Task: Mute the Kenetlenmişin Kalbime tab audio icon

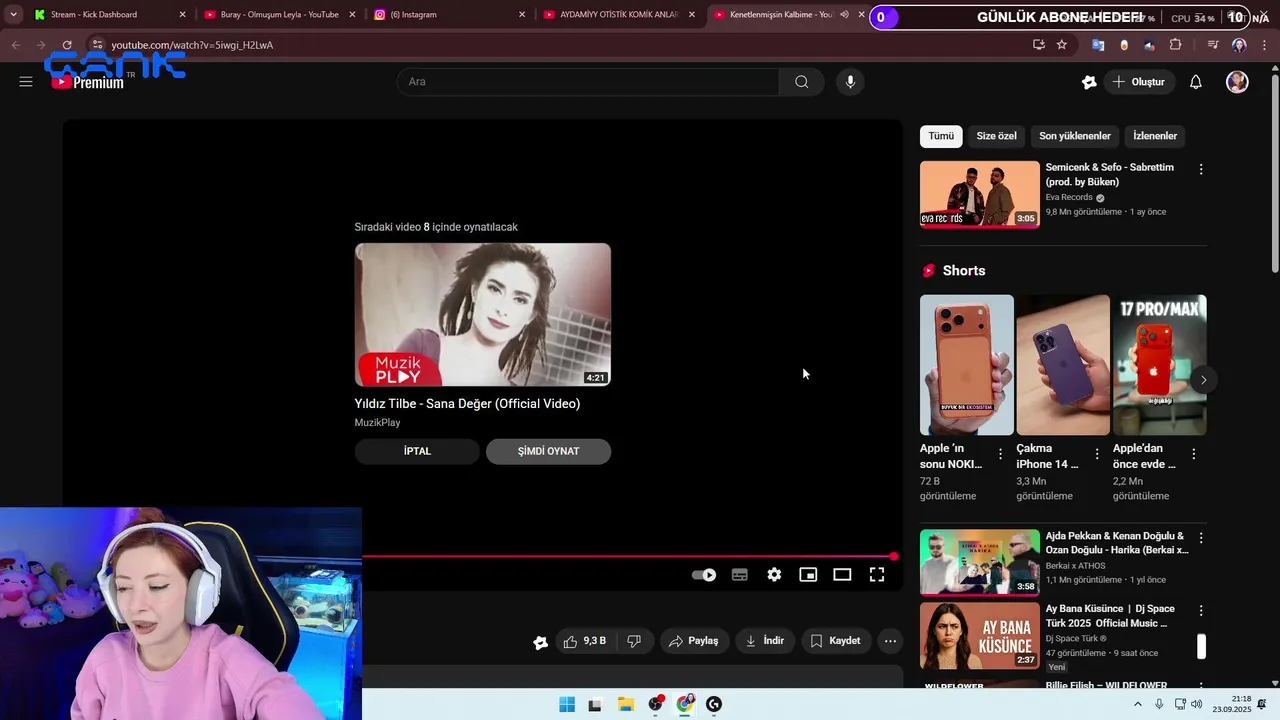Action: pos(844,15)
